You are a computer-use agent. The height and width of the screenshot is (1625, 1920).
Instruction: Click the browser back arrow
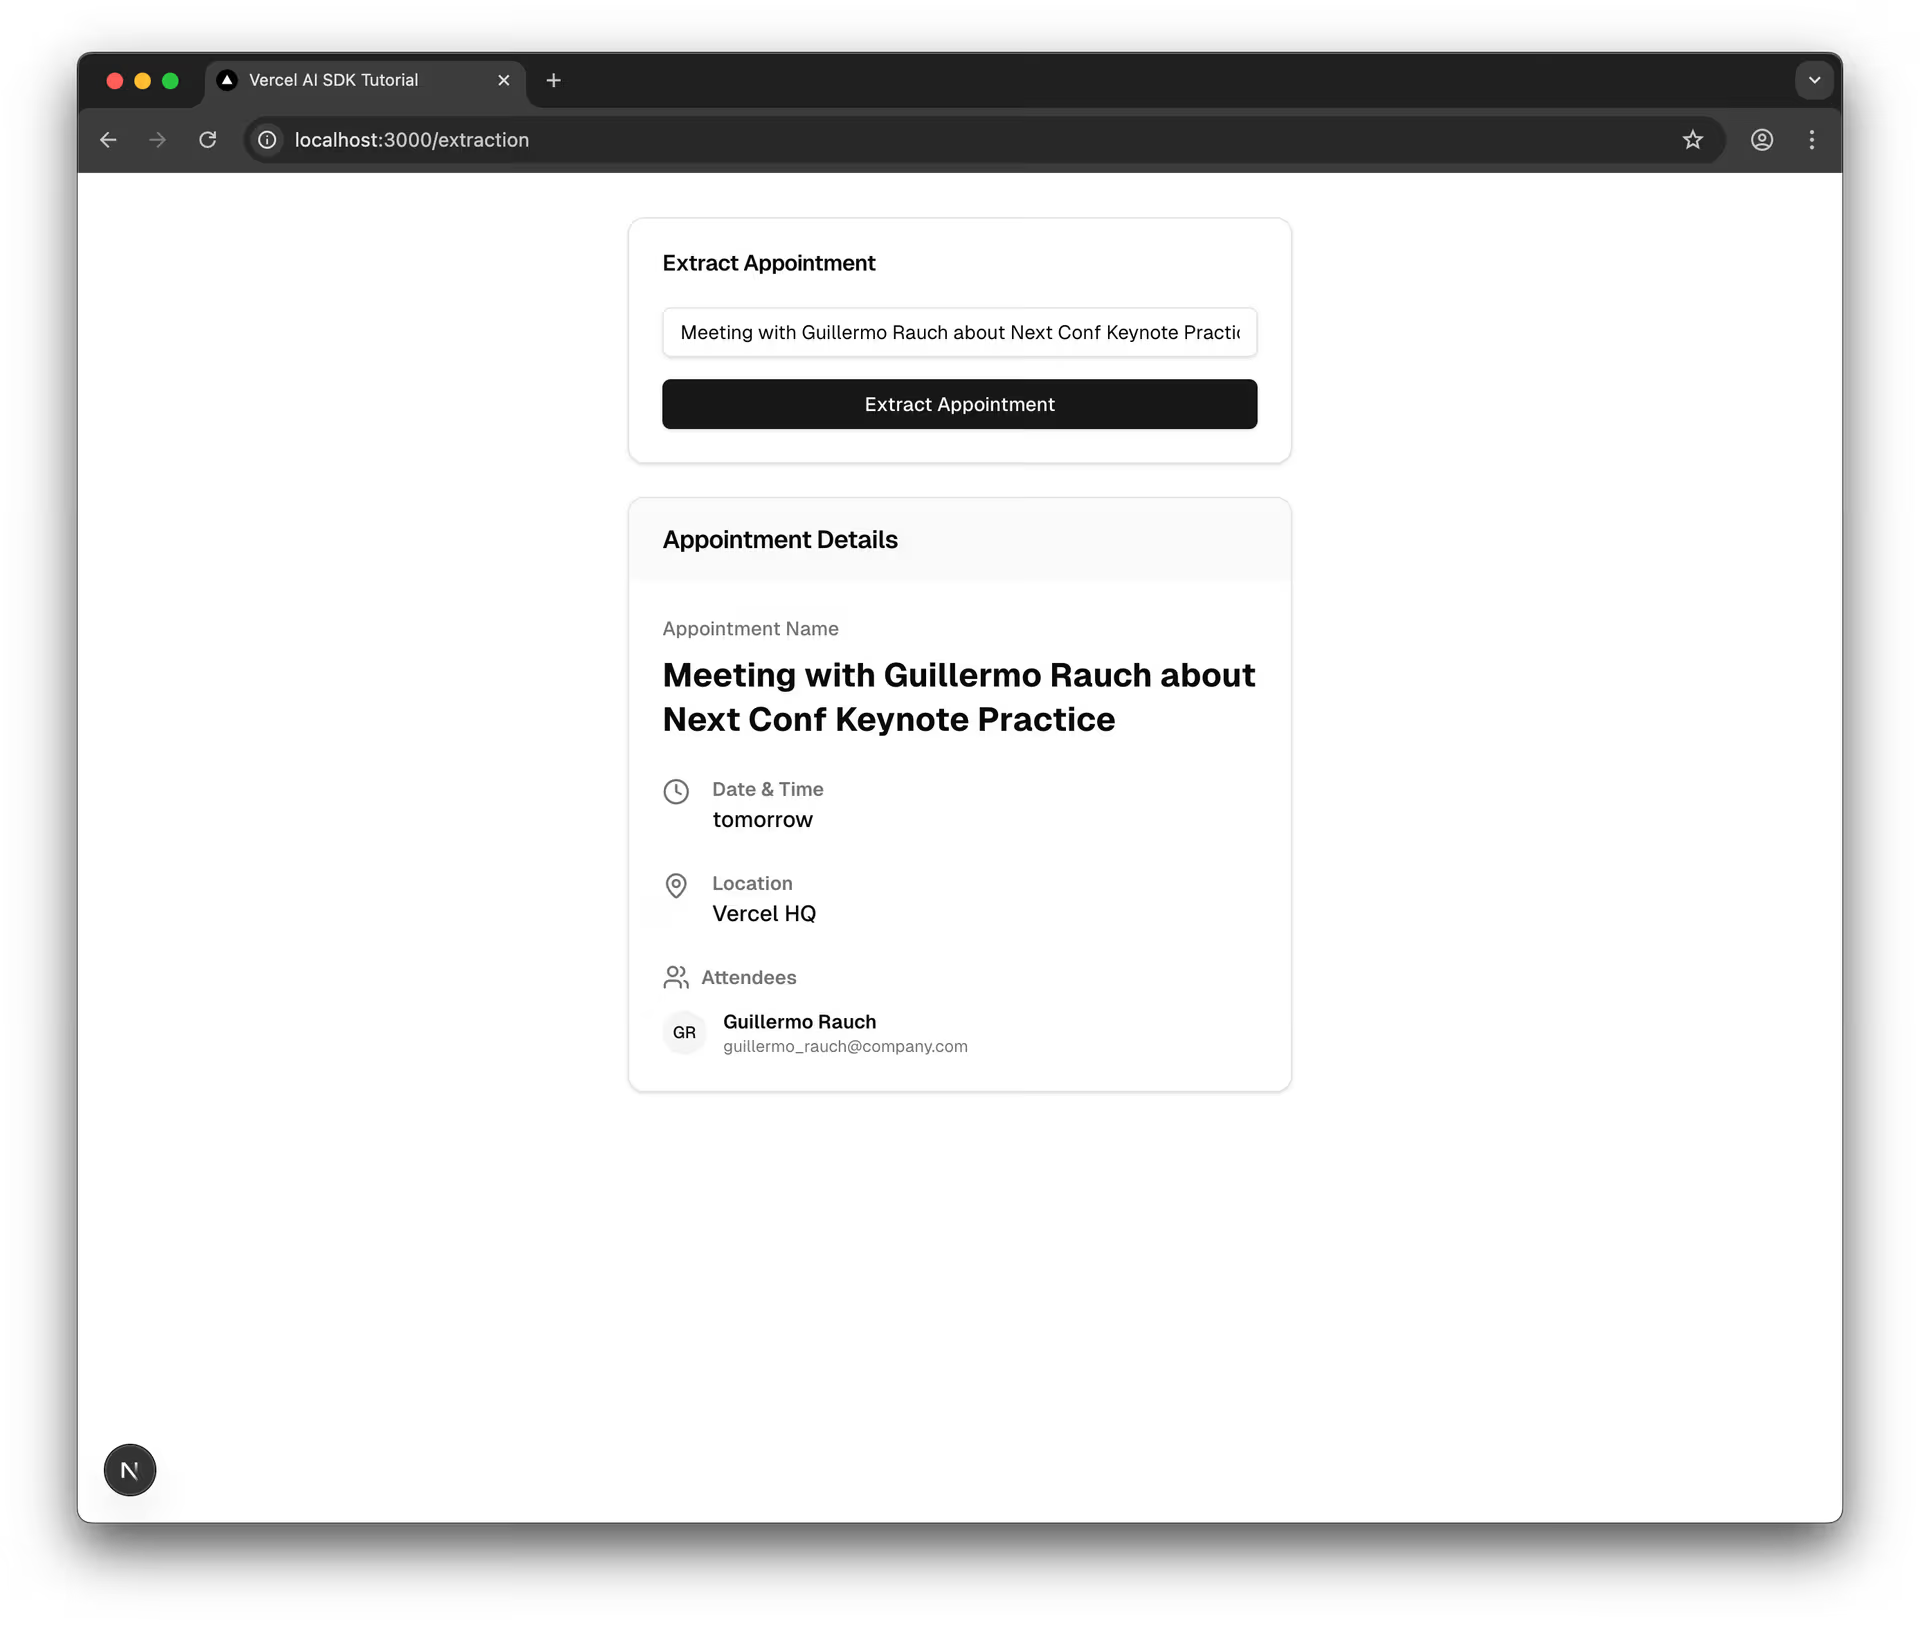pyautogui.click(x=108, y=140)
